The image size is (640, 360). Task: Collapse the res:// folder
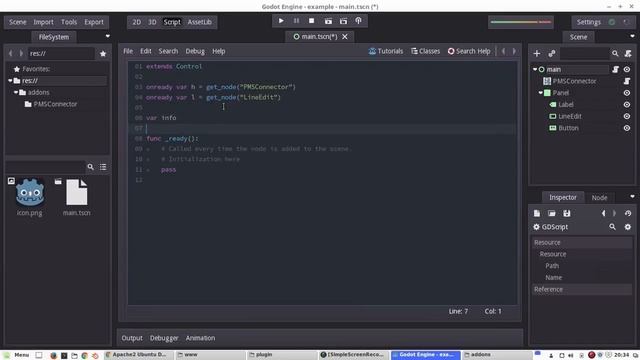click(10, 81)
